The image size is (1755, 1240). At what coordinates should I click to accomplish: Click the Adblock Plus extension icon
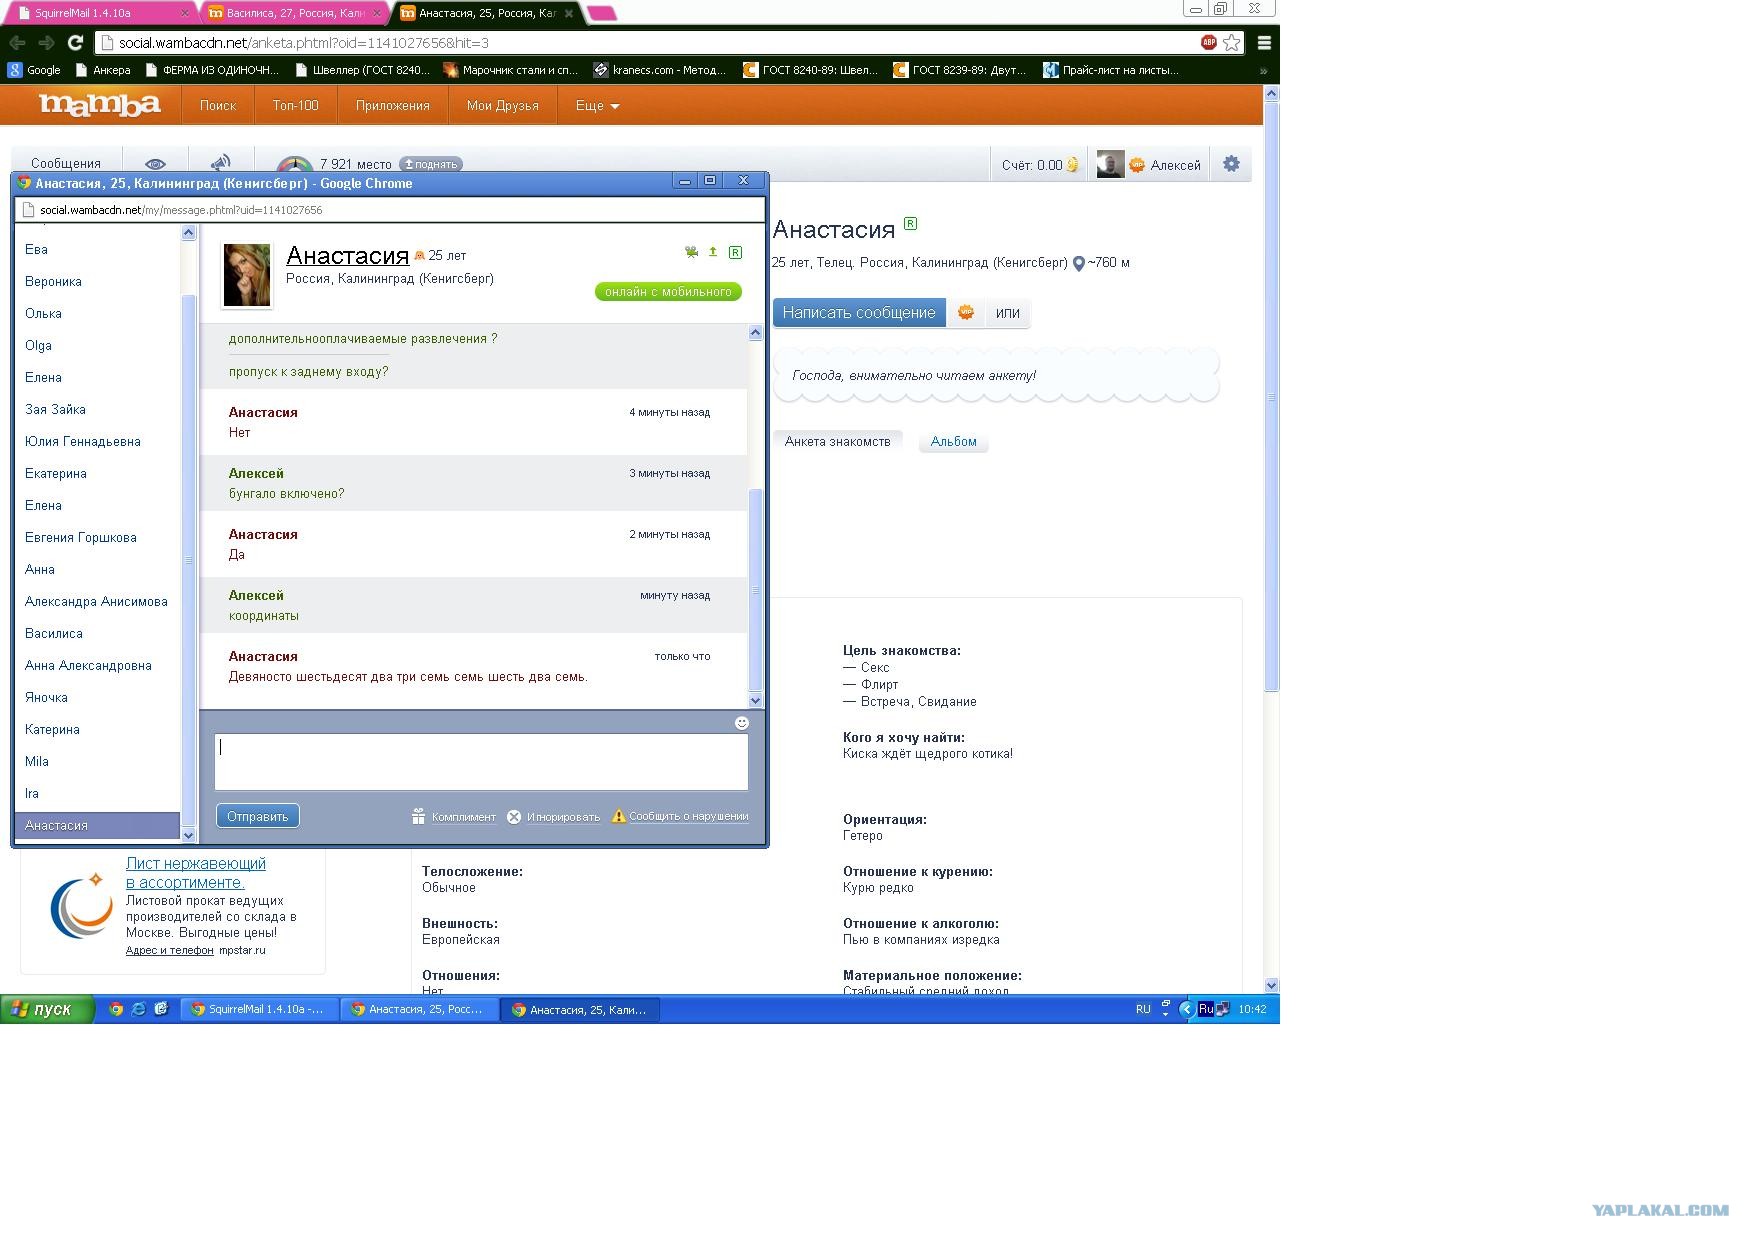pos(1208,42)
